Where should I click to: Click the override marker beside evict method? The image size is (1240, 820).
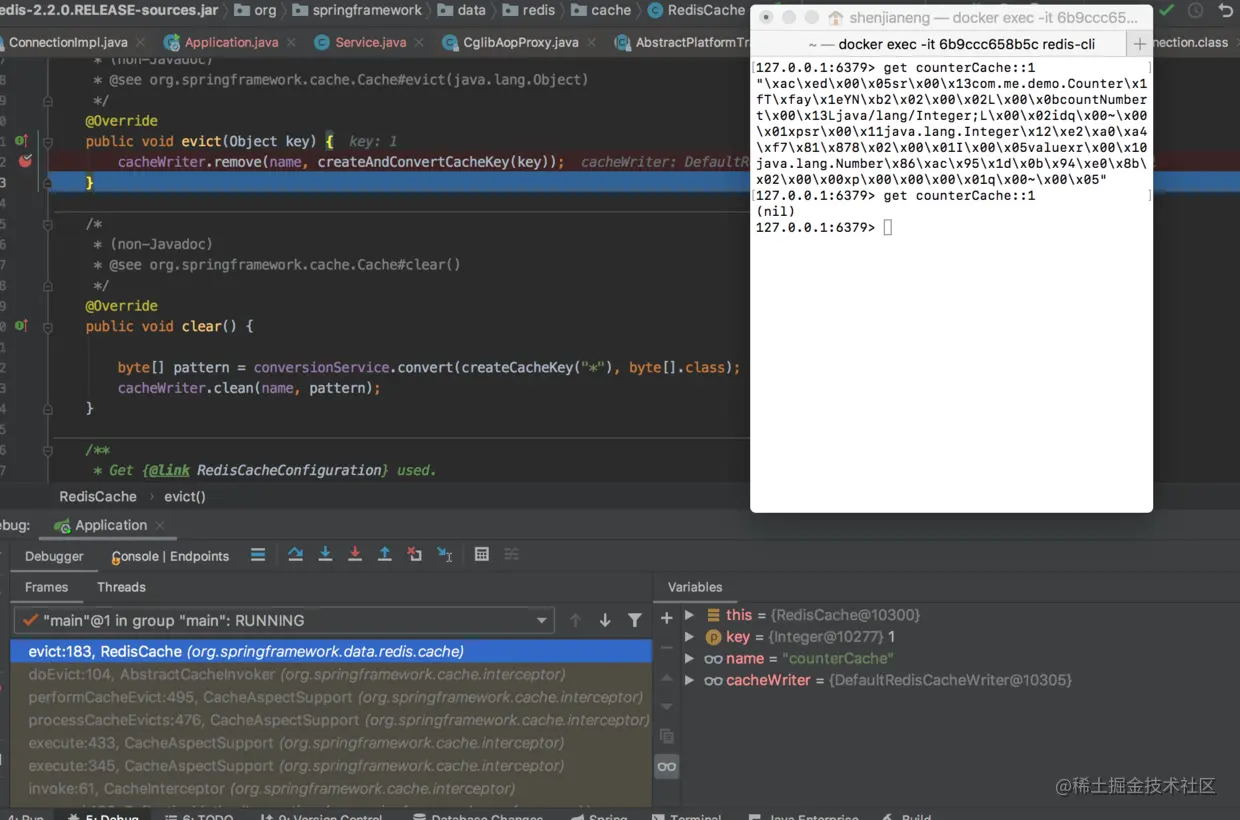pos(21,141)
